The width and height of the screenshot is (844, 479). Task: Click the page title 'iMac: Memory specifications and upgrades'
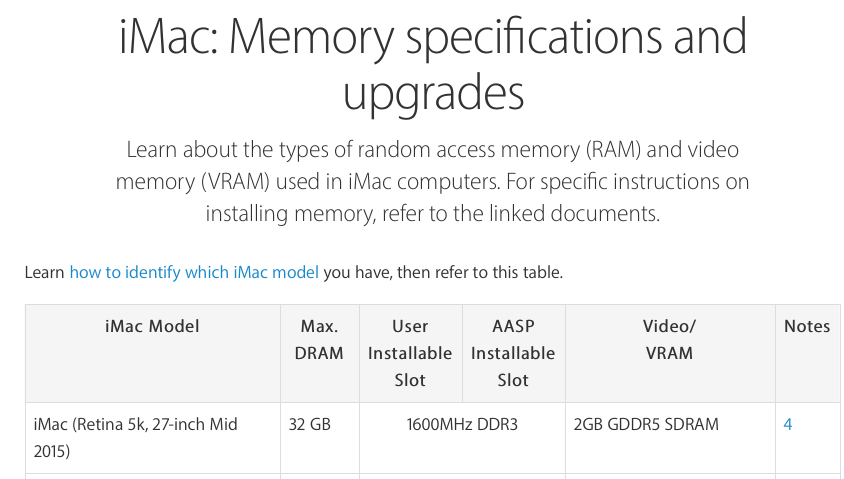click(x=433, y=64)
